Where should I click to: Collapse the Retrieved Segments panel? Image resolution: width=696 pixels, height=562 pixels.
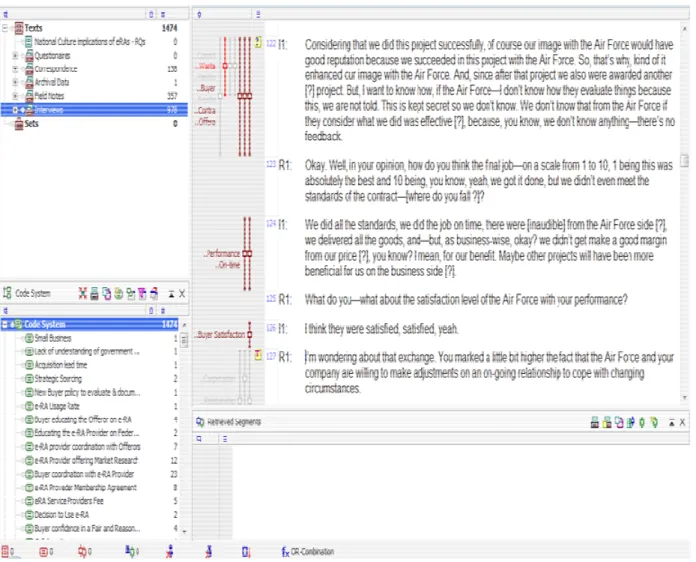click(672, 423)
